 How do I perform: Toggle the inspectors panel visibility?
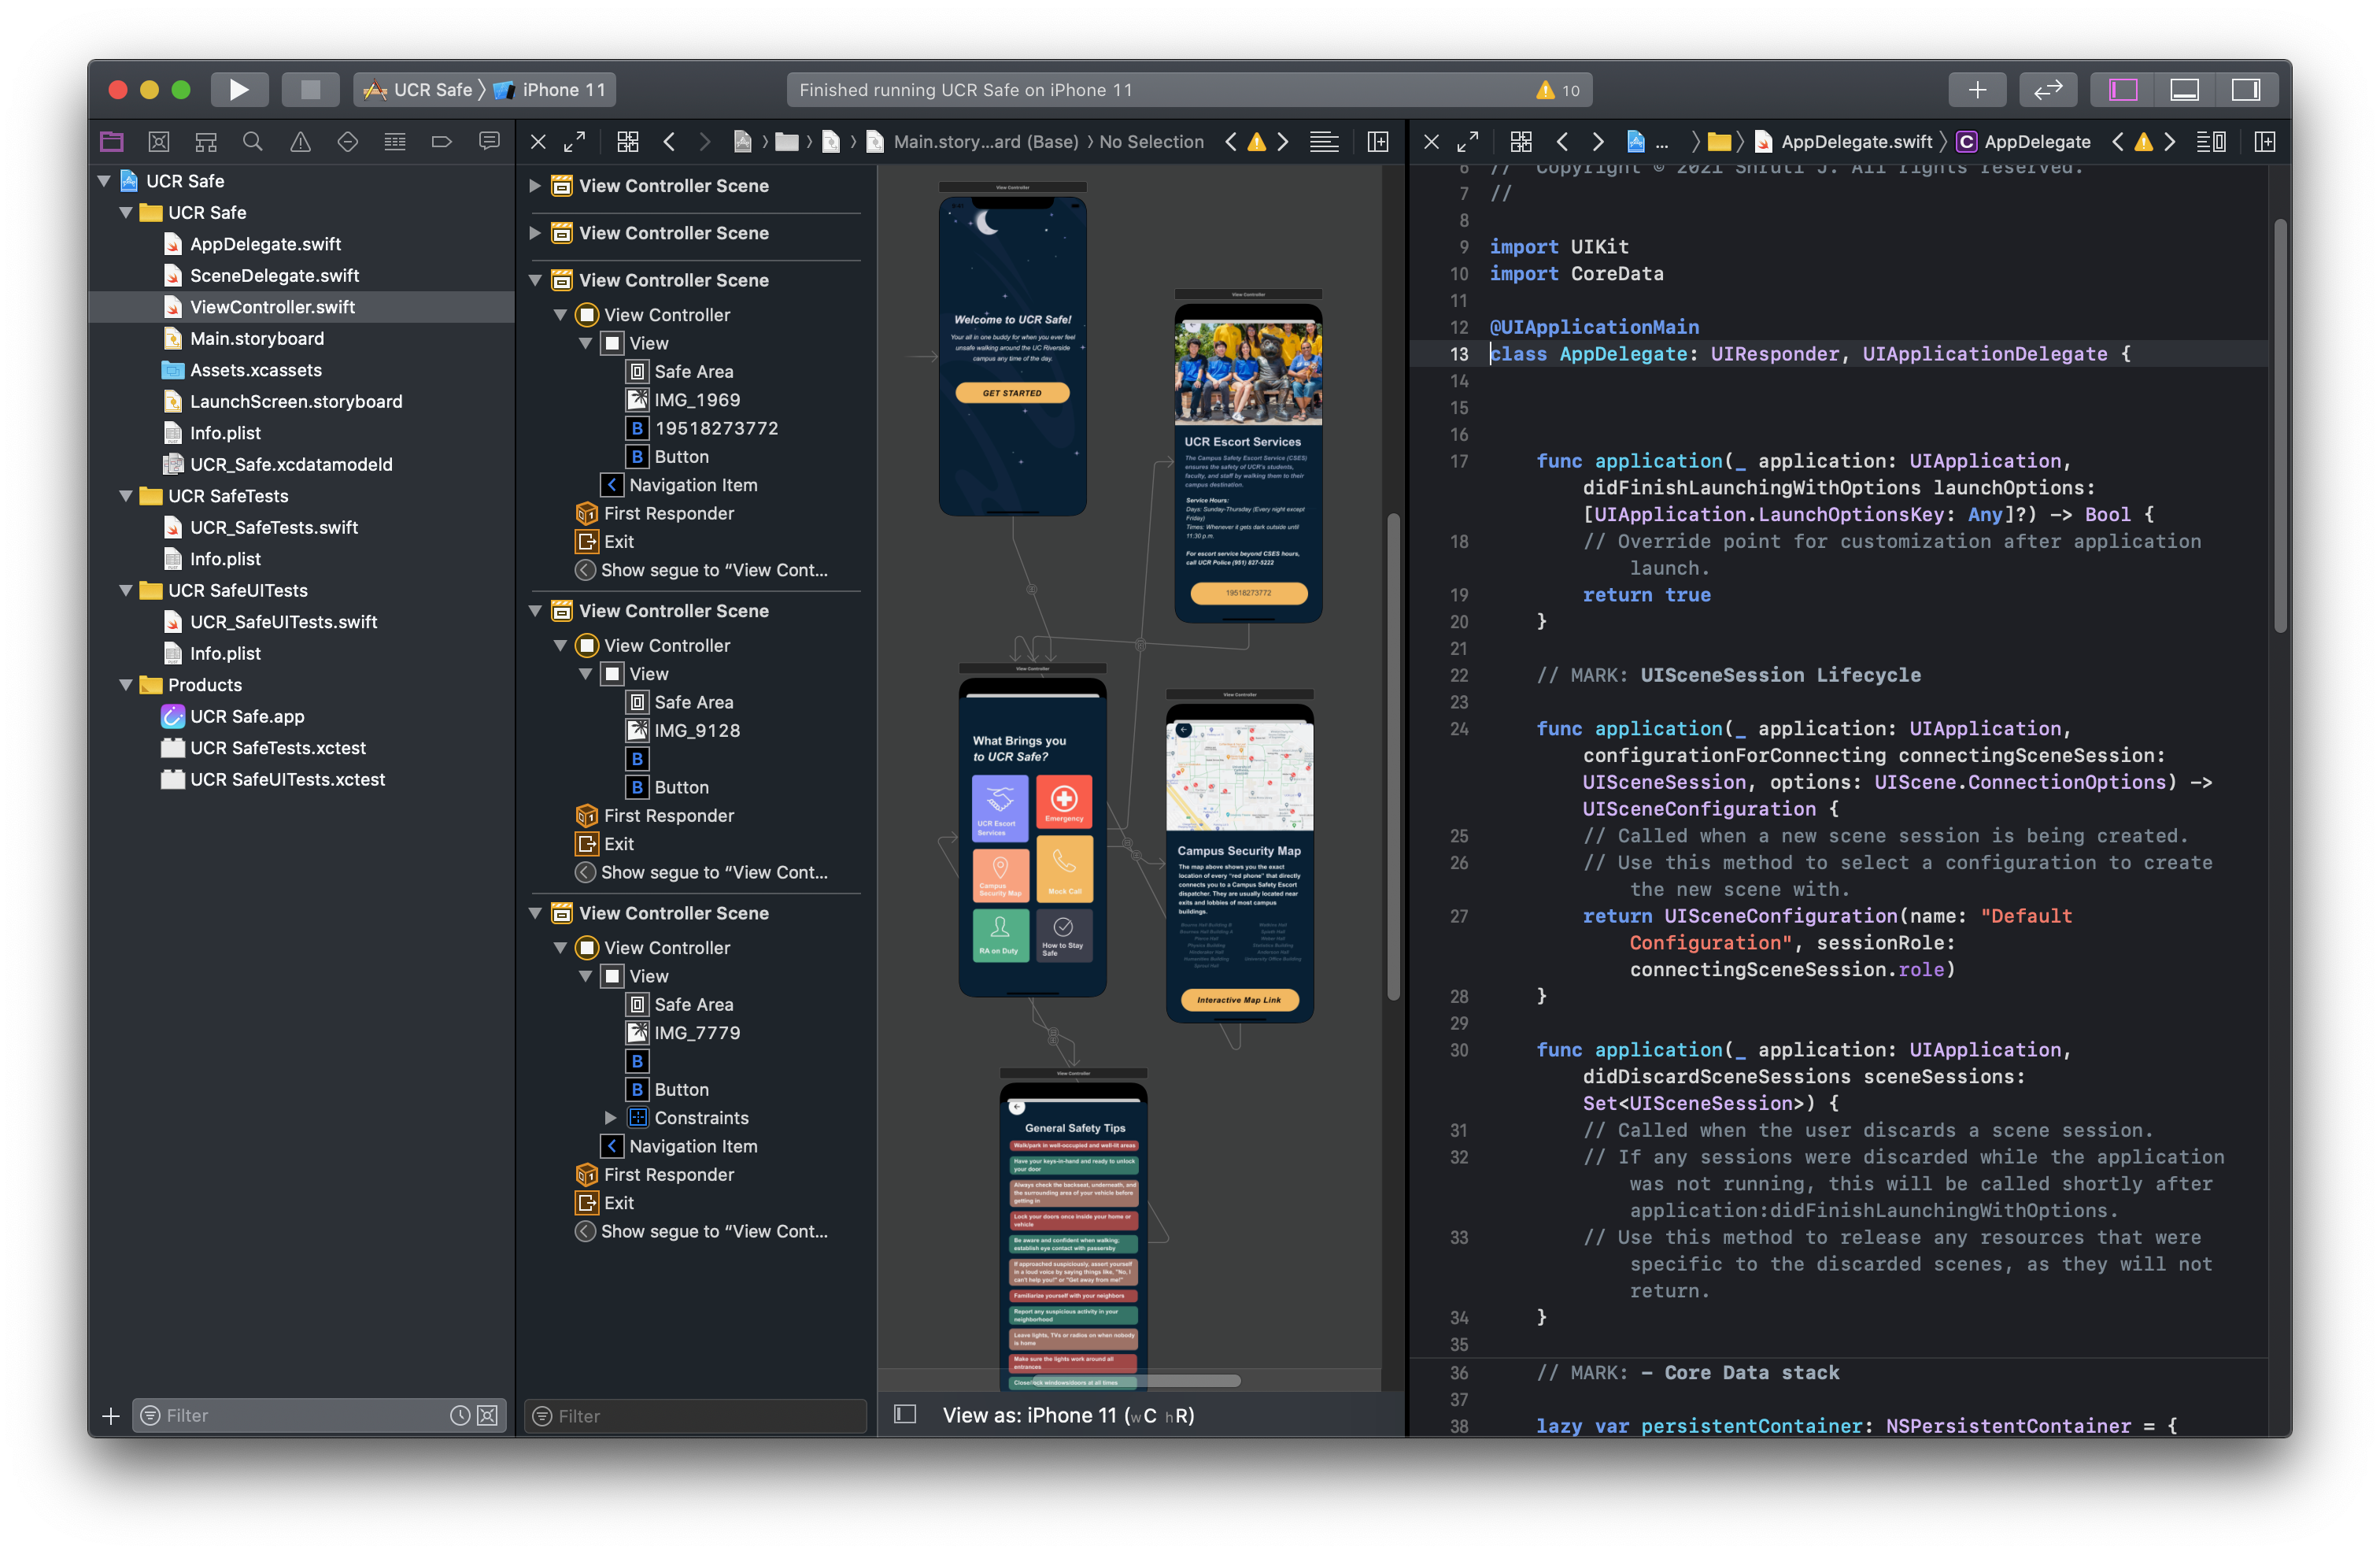pos(2245,90)
